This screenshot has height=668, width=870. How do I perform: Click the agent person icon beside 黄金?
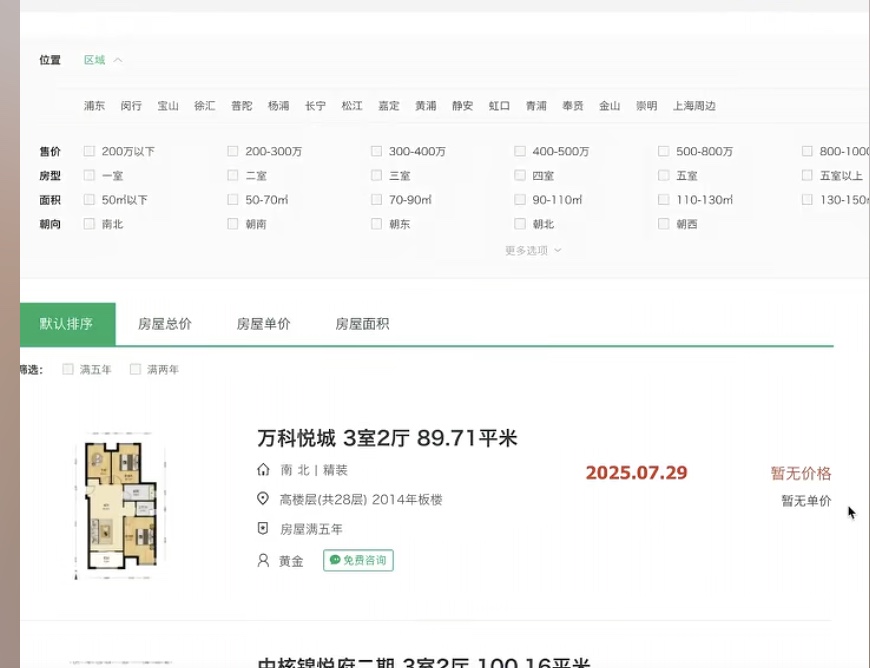click(x=263, y=561)
